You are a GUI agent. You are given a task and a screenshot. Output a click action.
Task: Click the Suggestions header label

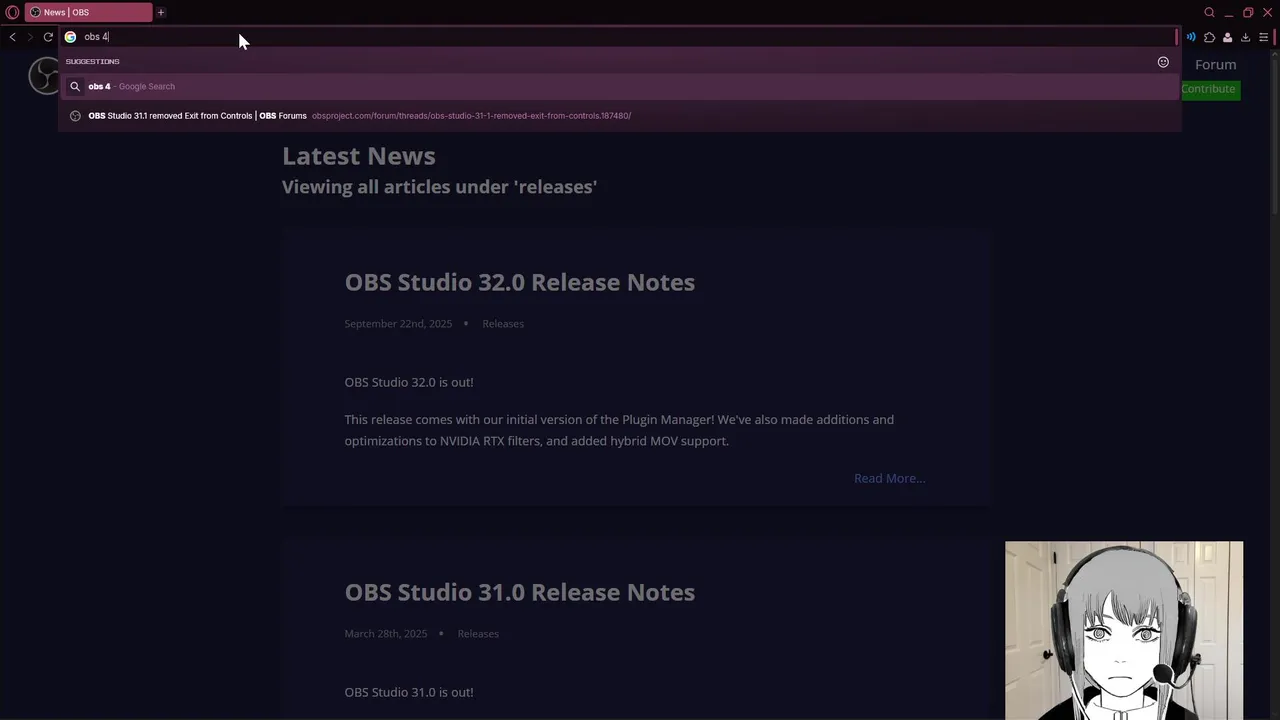(x=92, y=62)
